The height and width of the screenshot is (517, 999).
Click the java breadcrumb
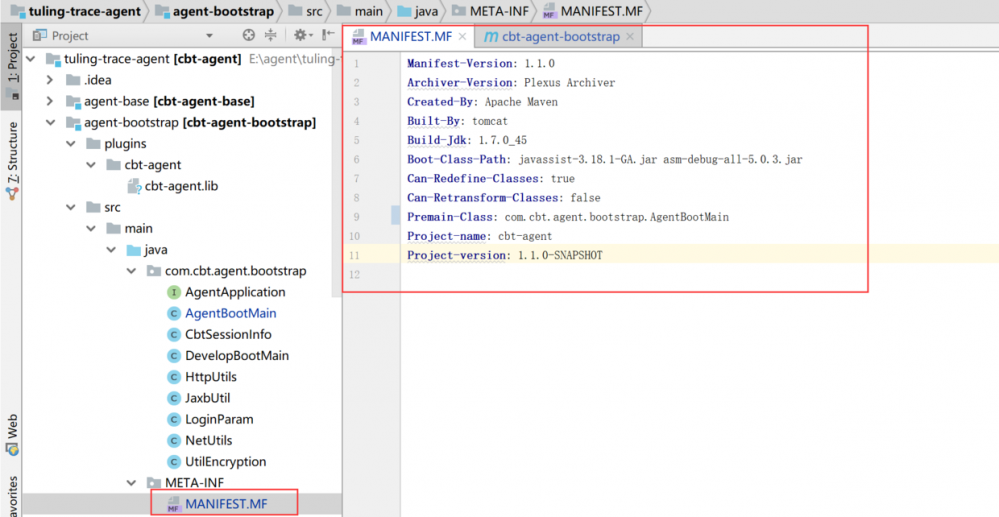[x=418, y=11]
